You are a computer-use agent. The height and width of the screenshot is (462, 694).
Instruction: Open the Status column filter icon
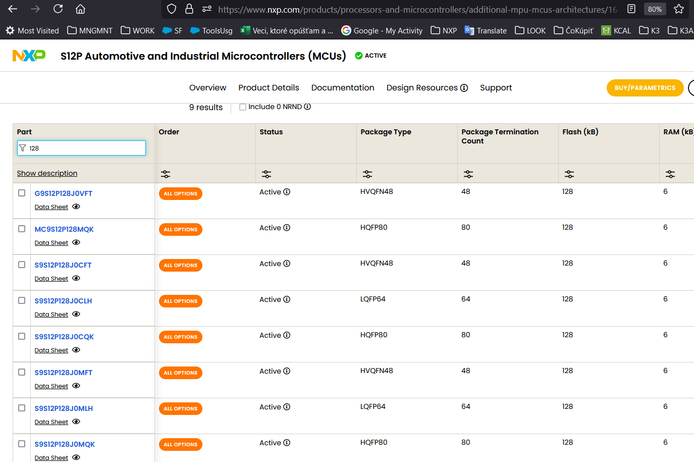click(266, 174)
